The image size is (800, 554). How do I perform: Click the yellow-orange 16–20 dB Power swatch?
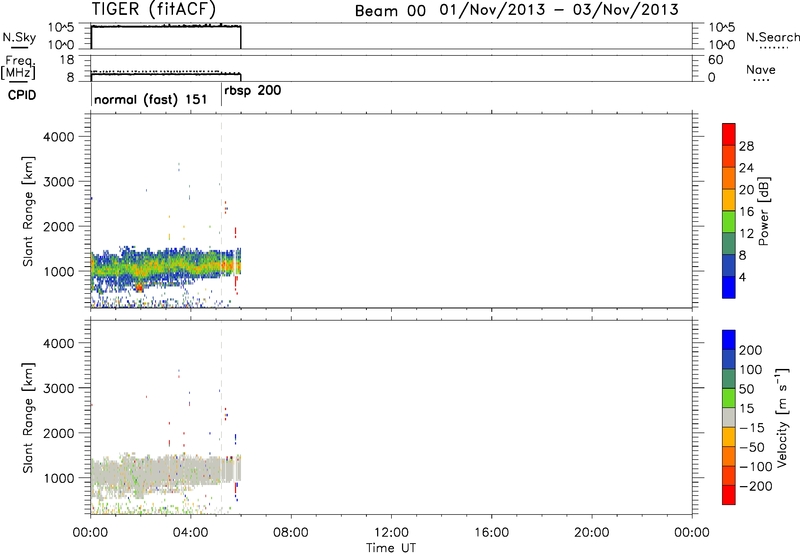[729, 199]
